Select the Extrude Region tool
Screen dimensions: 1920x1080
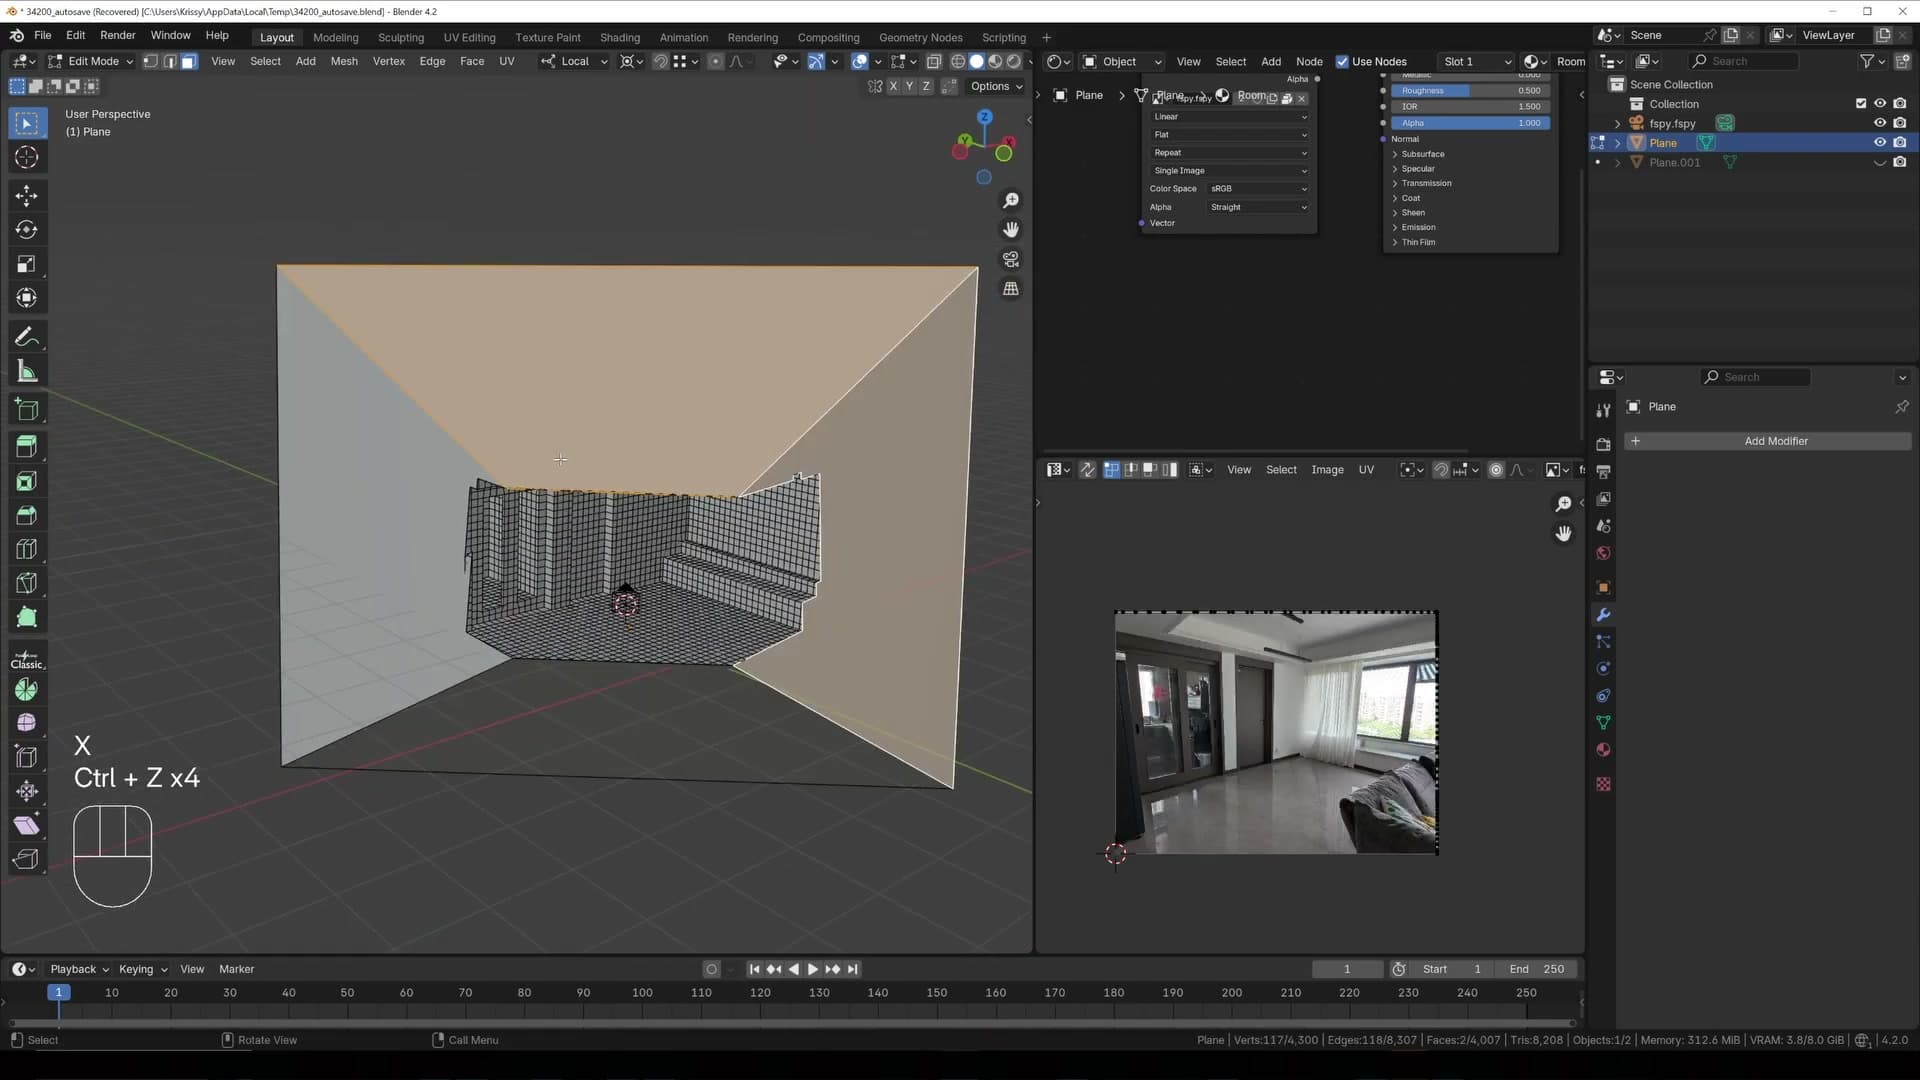(x=27, y=447)
